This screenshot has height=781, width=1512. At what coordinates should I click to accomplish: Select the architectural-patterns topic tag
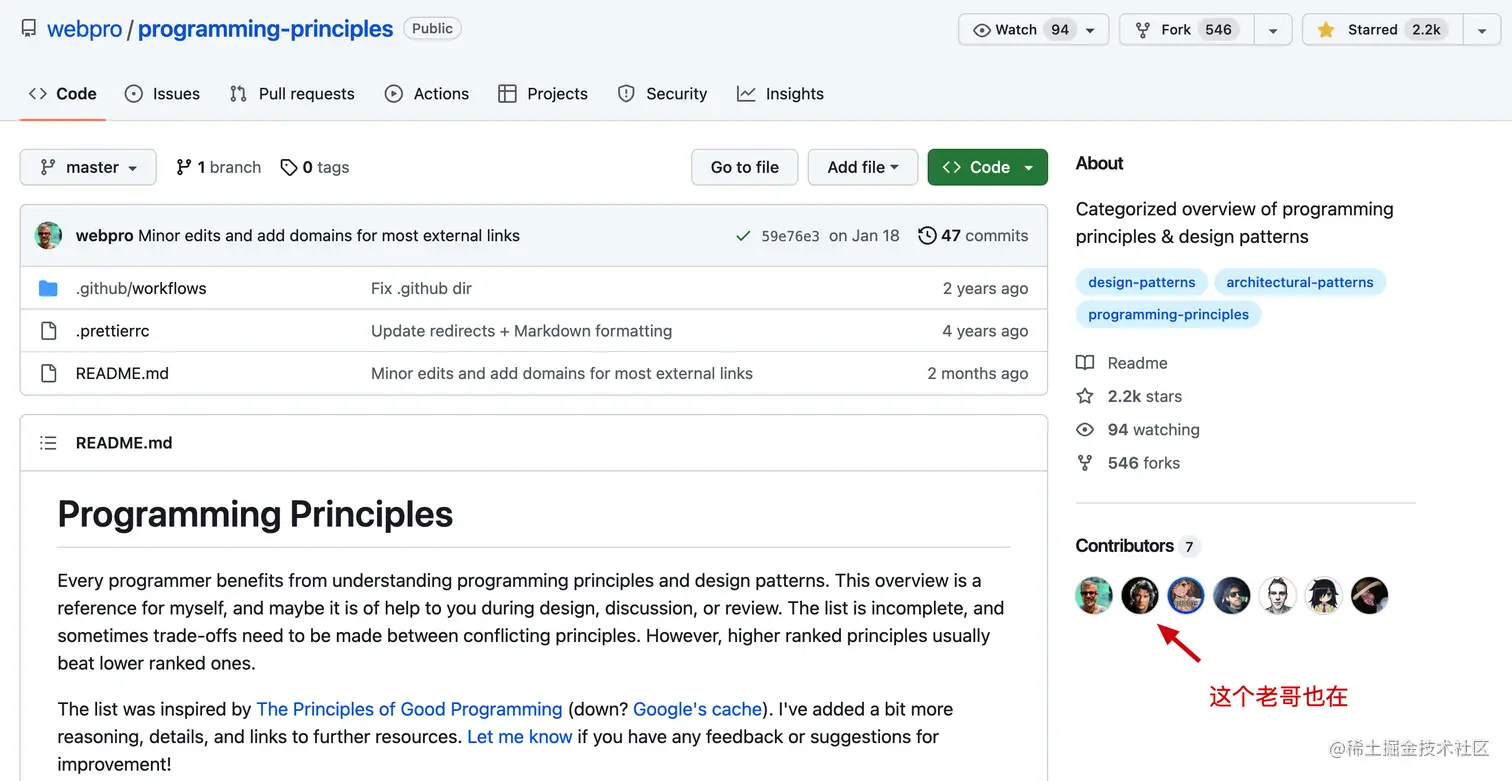[1300, 282]
